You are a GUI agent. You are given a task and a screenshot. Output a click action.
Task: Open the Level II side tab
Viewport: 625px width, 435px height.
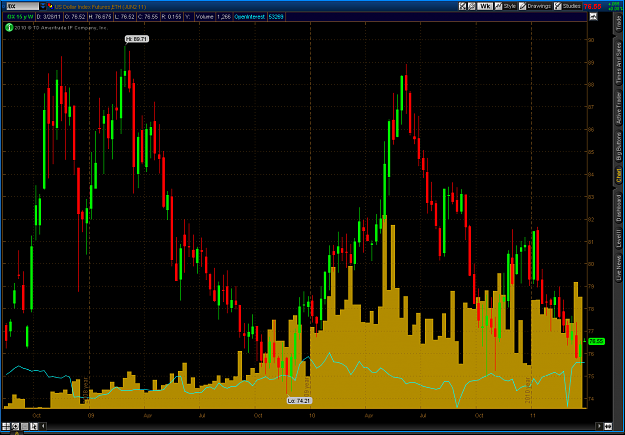click(619, 238)
